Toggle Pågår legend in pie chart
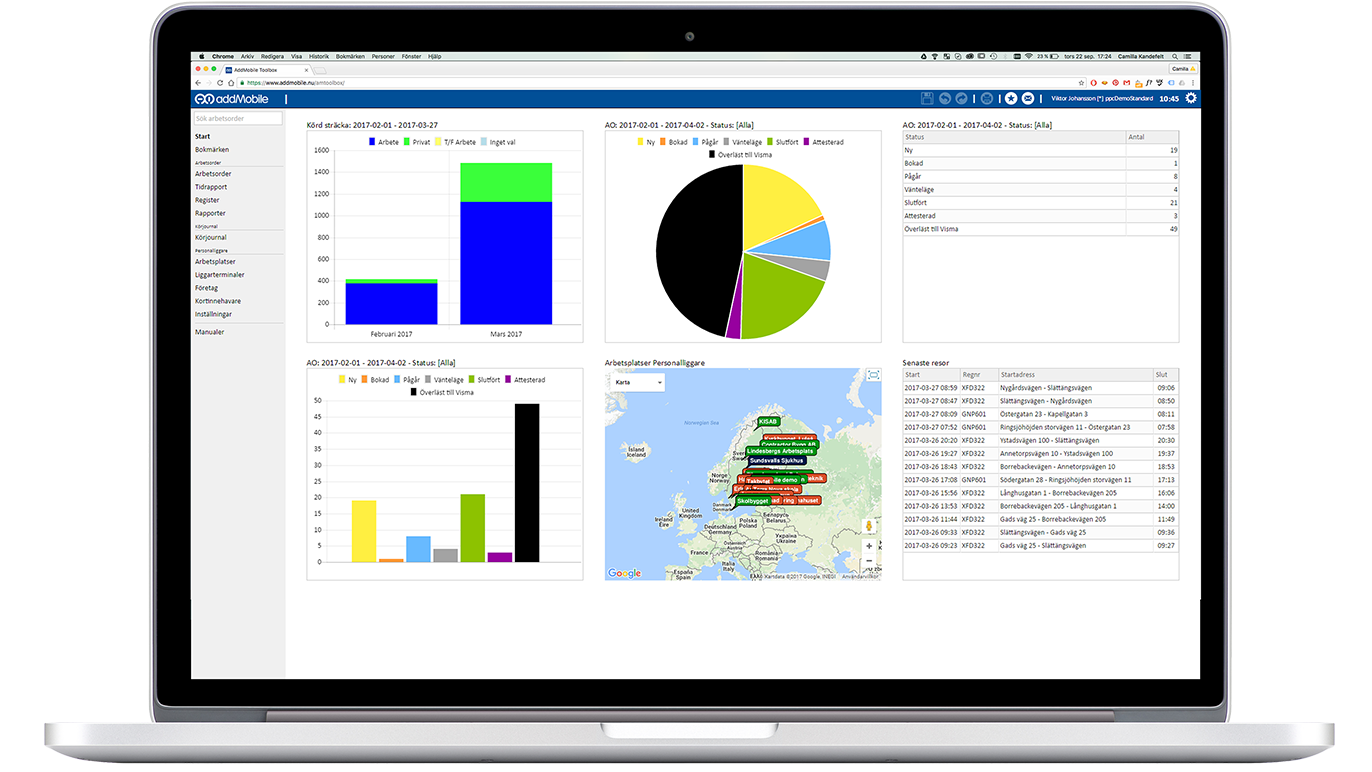The height and width of the screenshot is (772, 1372). click(704, 142)
